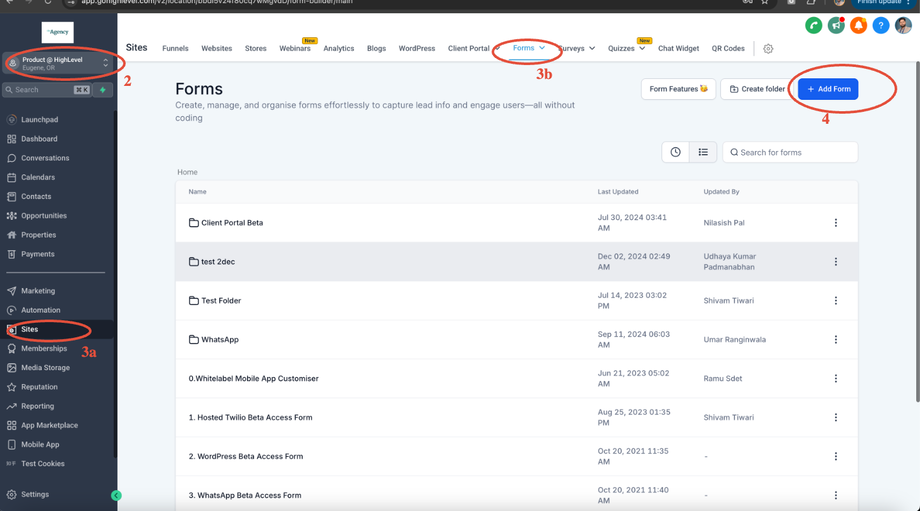The image size is (920, 511).
Task: Click the green lightning quick actions icon
Action: 102,90
